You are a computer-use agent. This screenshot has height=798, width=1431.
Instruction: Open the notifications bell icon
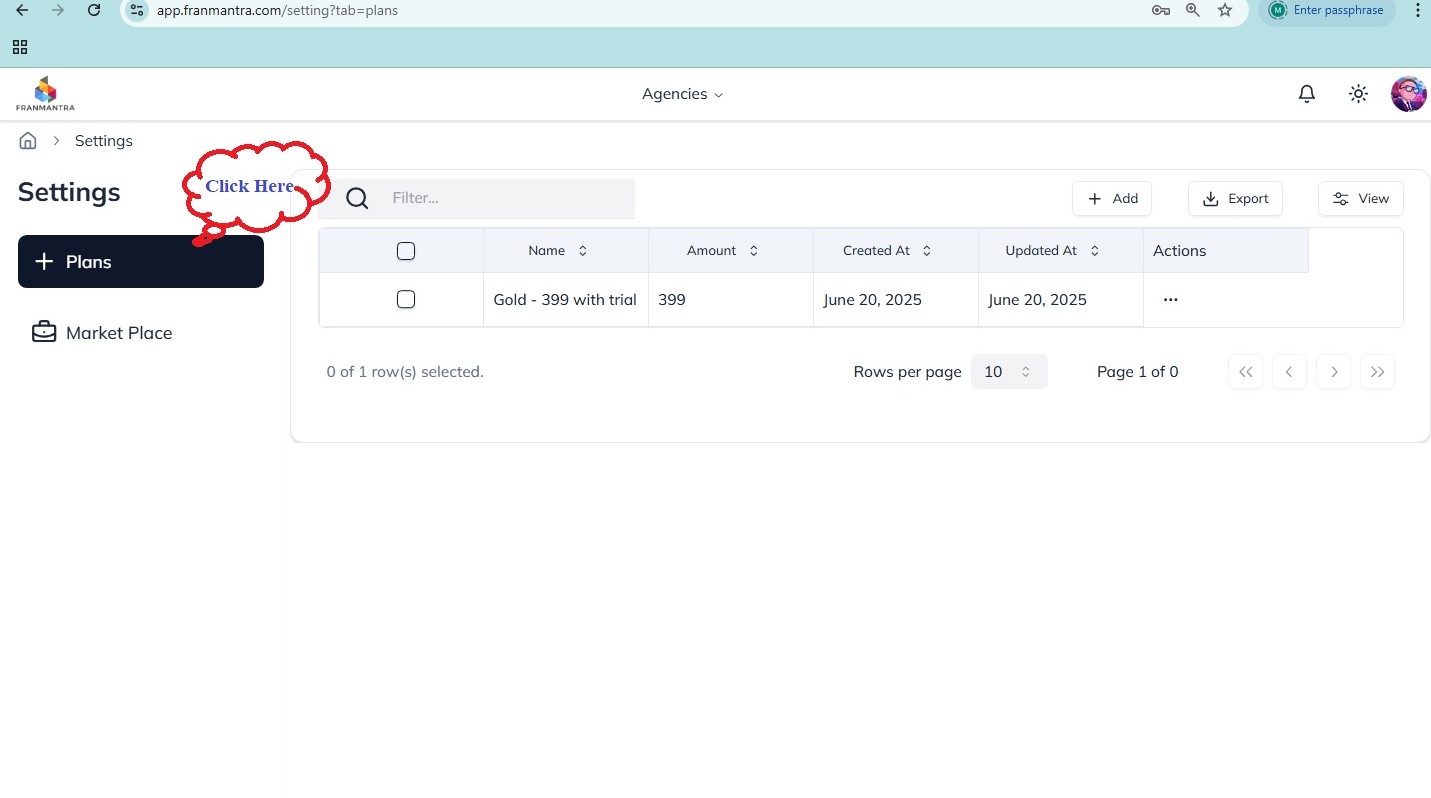click(1306, 94)
